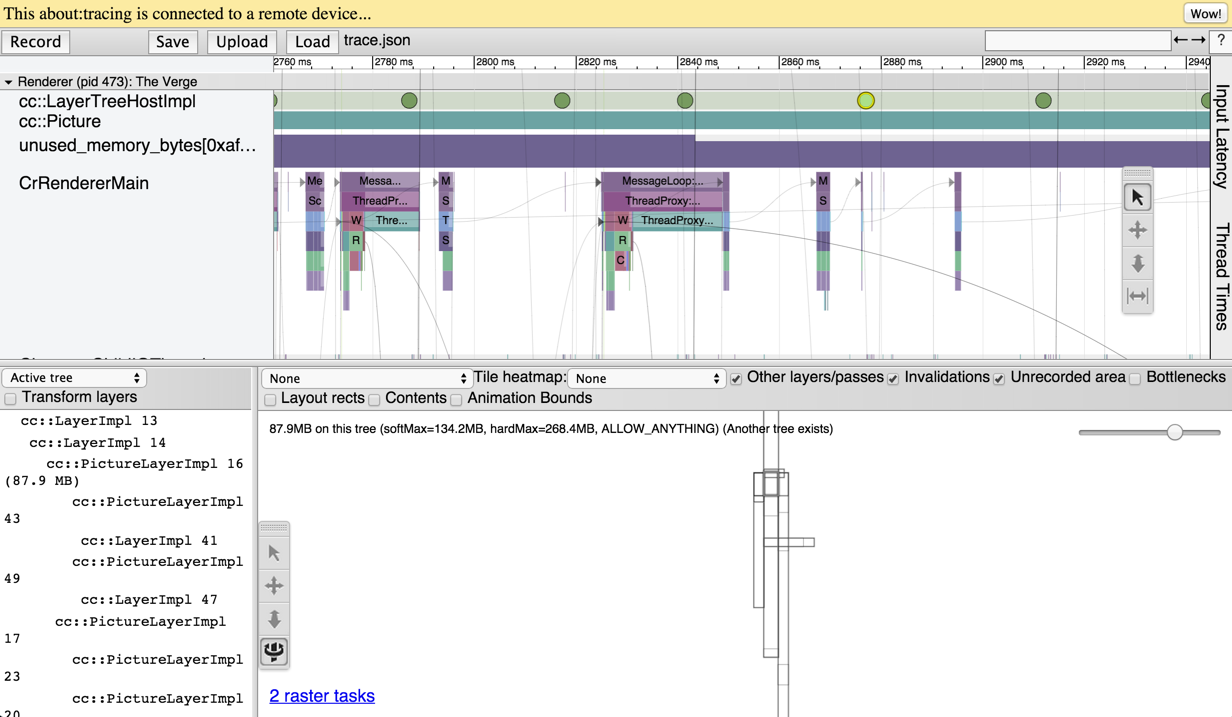
Task: Open the Active tree dropdown
Action: pyautogui.click(x=75, y=378)
